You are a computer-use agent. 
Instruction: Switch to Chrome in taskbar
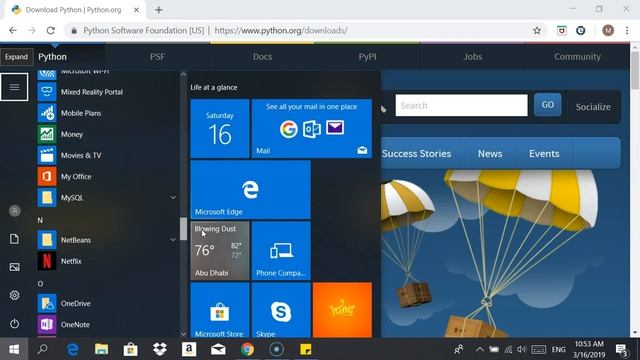[247, 349]
